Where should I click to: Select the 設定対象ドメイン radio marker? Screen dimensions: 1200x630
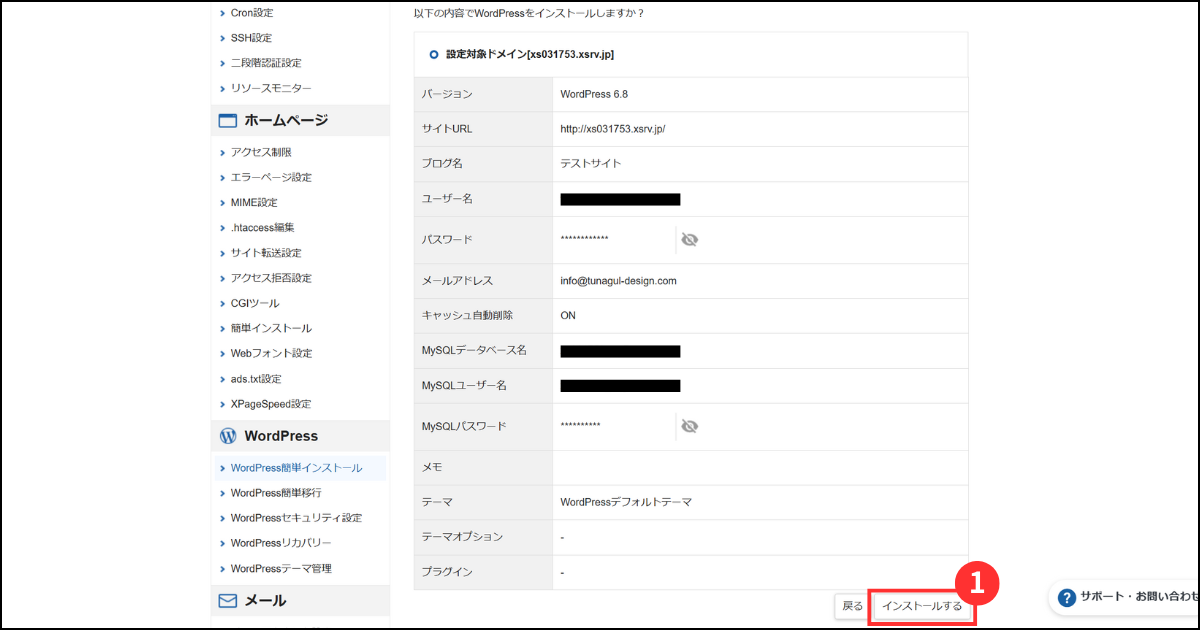click(434, 54)
